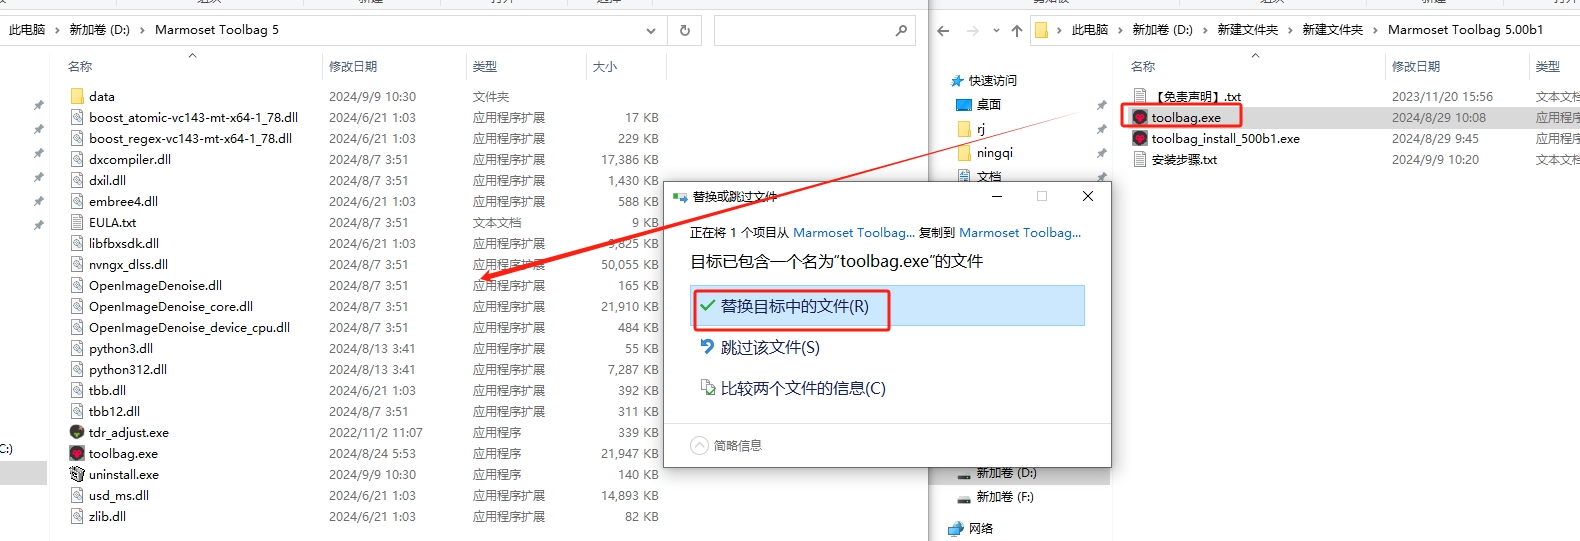This screenshot has height=541, width=1580.
Task: Expand 简略信息 in the dialog
Action: 727,445
